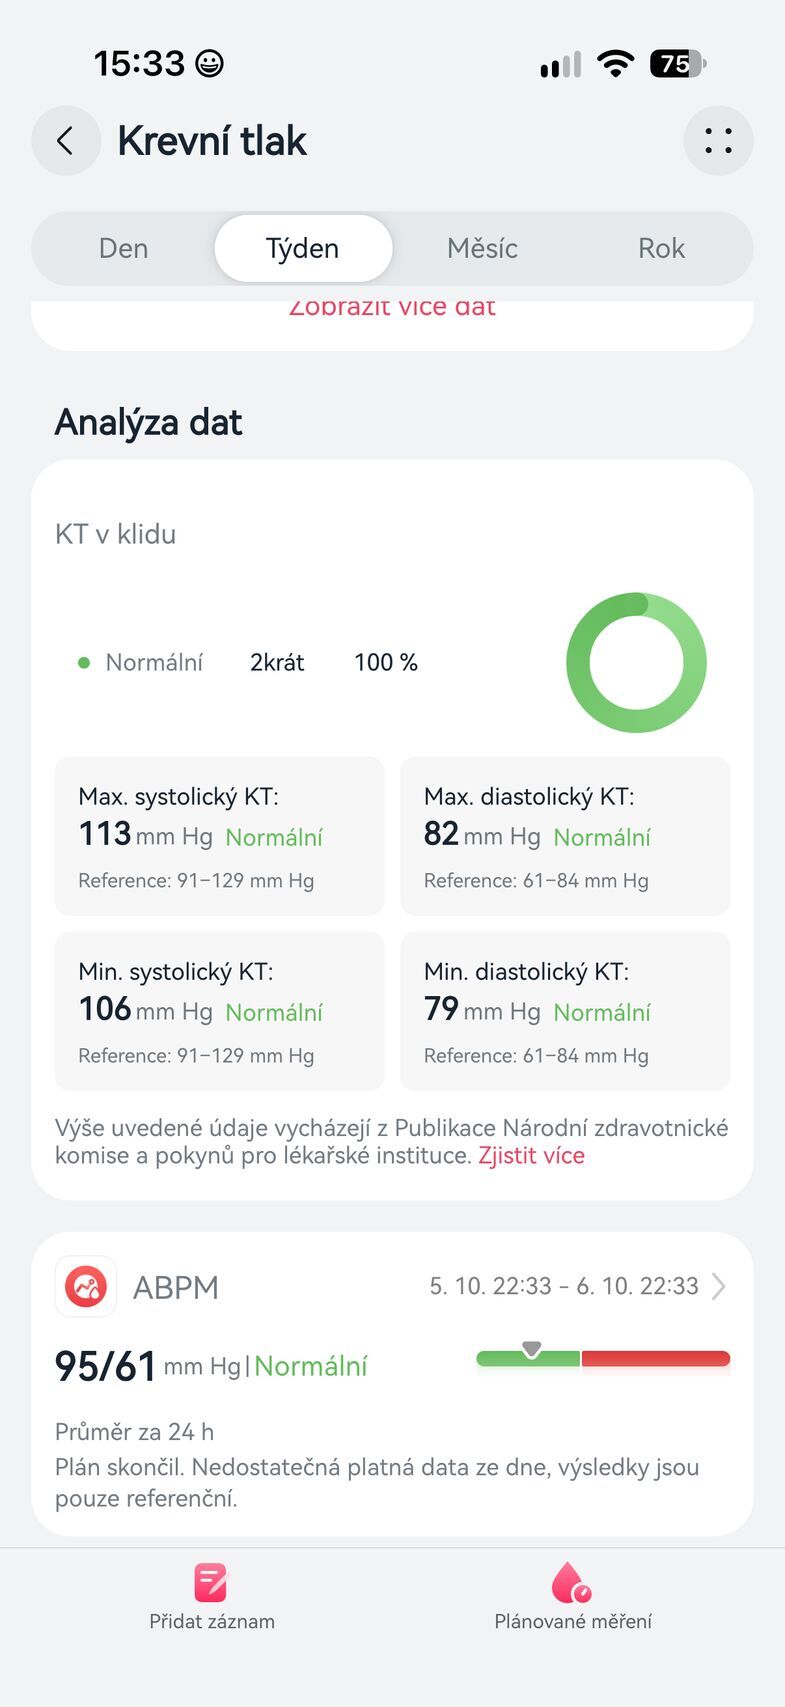The height and width of the screenshot is (1707, 785).
Task: Select the Týden tab
Action: (x=303, y=248)
